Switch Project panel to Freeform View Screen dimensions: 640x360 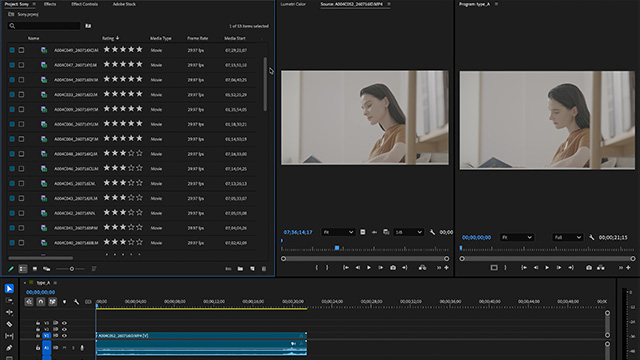click(47, 269)
